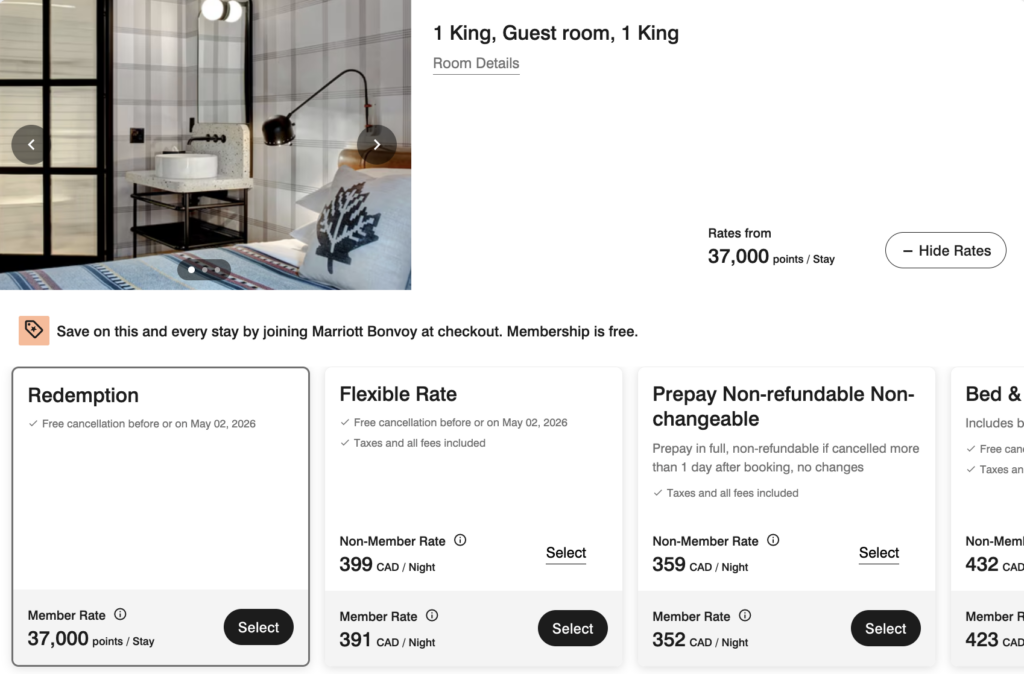
Task: Jump to second photo carousel dot
Action: [204, 269]
